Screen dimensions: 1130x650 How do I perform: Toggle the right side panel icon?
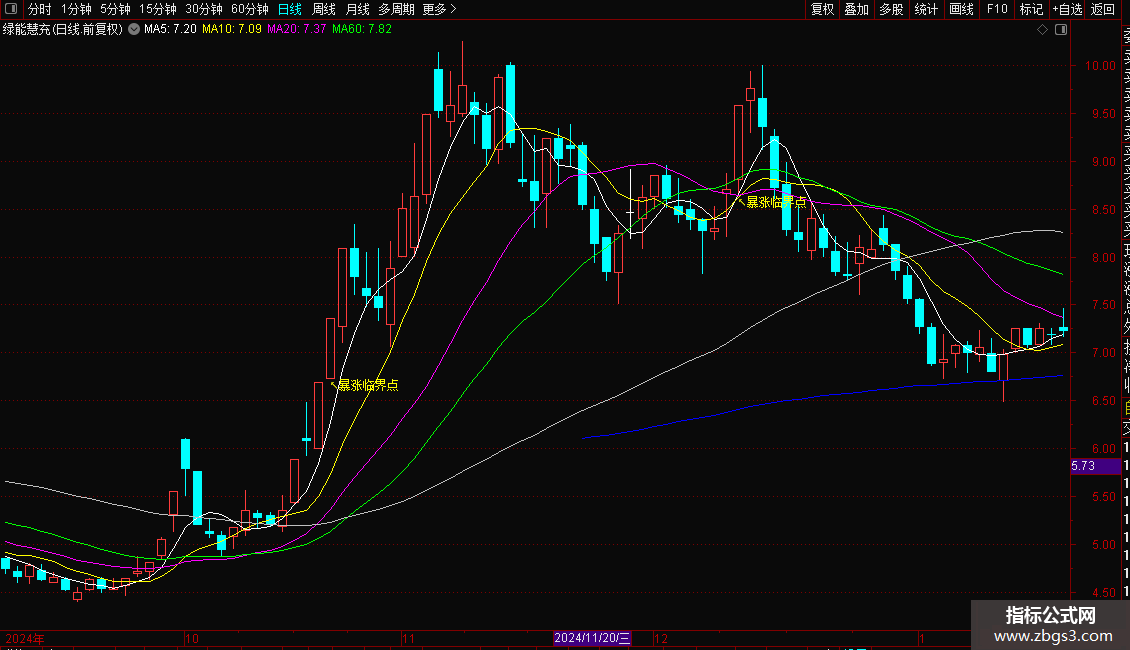coord(1061,30)
